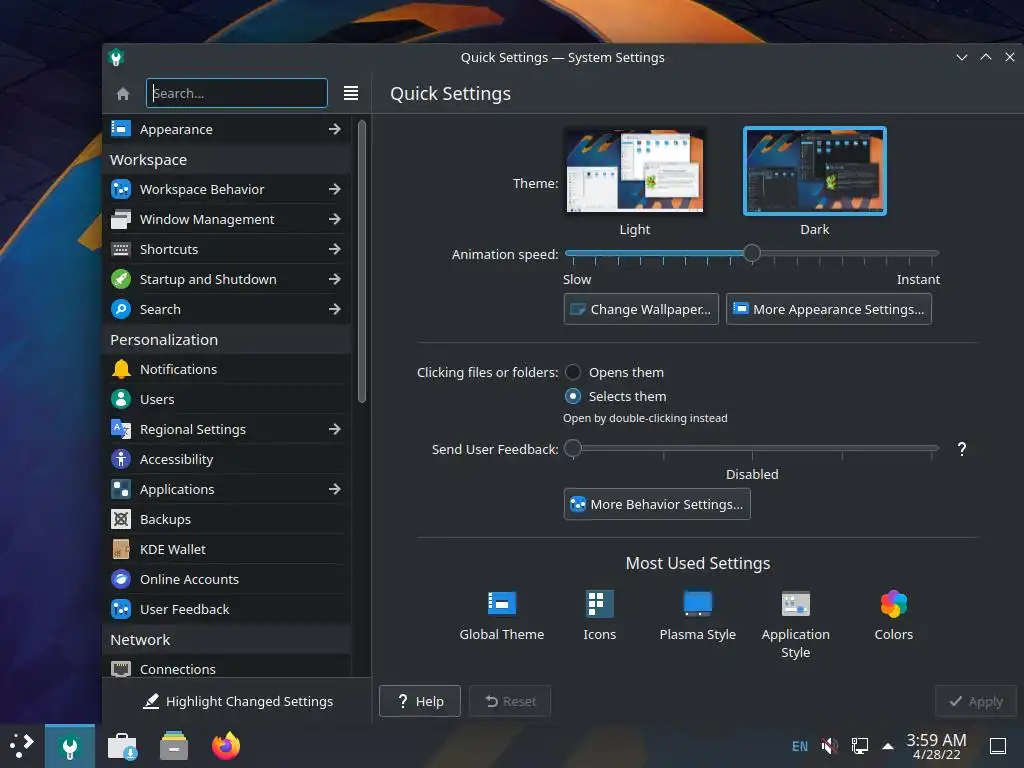
Task: Select the Selects them radio button
Action: point(573,396)
